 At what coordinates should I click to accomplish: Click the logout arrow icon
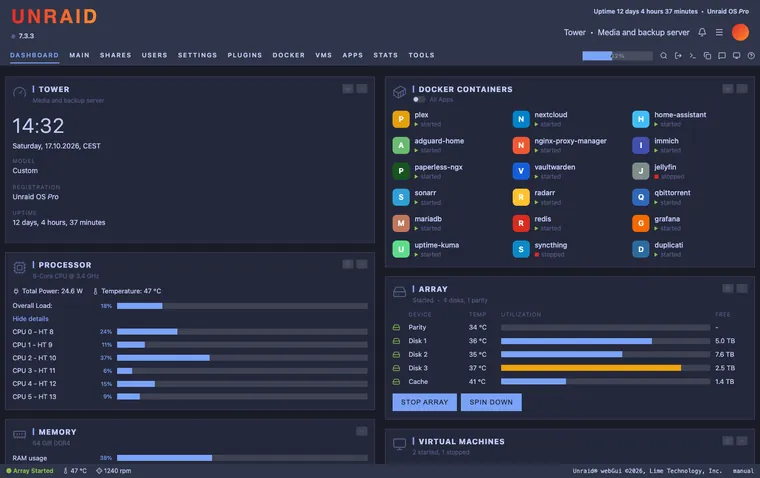[x=678, y=56]
